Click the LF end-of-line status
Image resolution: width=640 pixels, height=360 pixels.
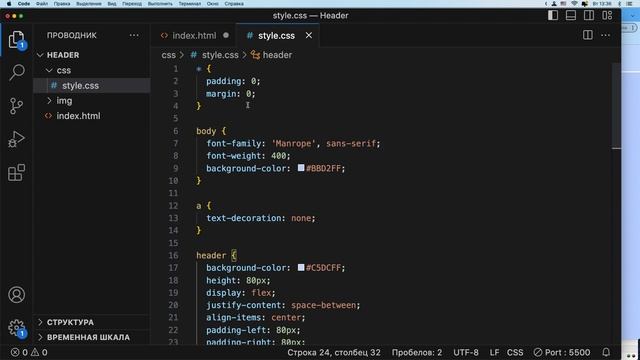[x=494, y=352]
